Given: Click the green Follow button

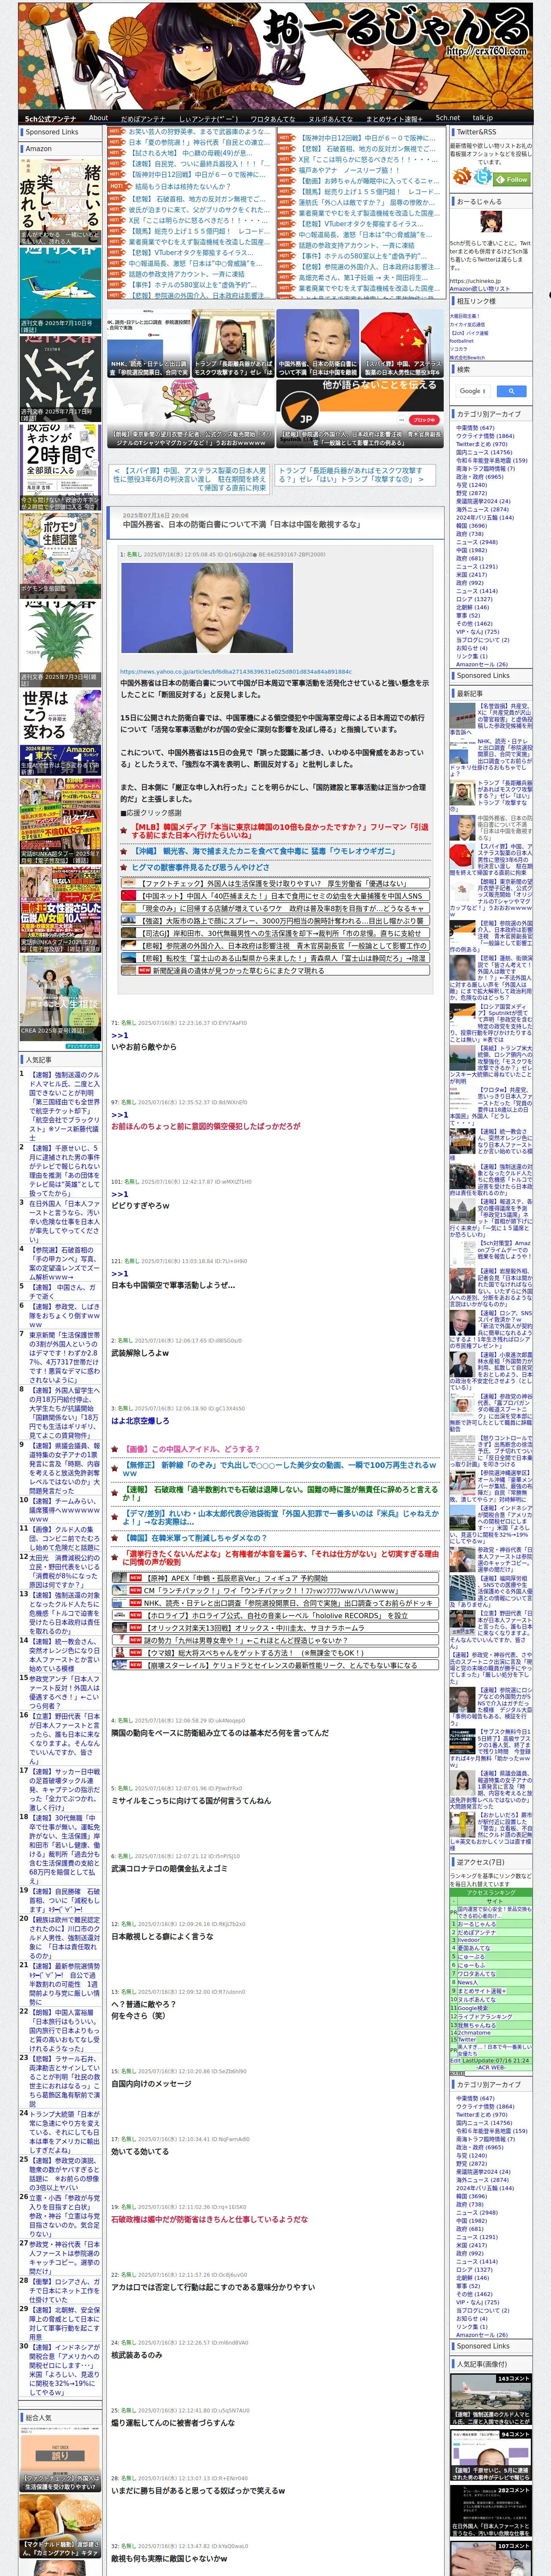Looking at the screenshot, I should [x=512, y=180].
